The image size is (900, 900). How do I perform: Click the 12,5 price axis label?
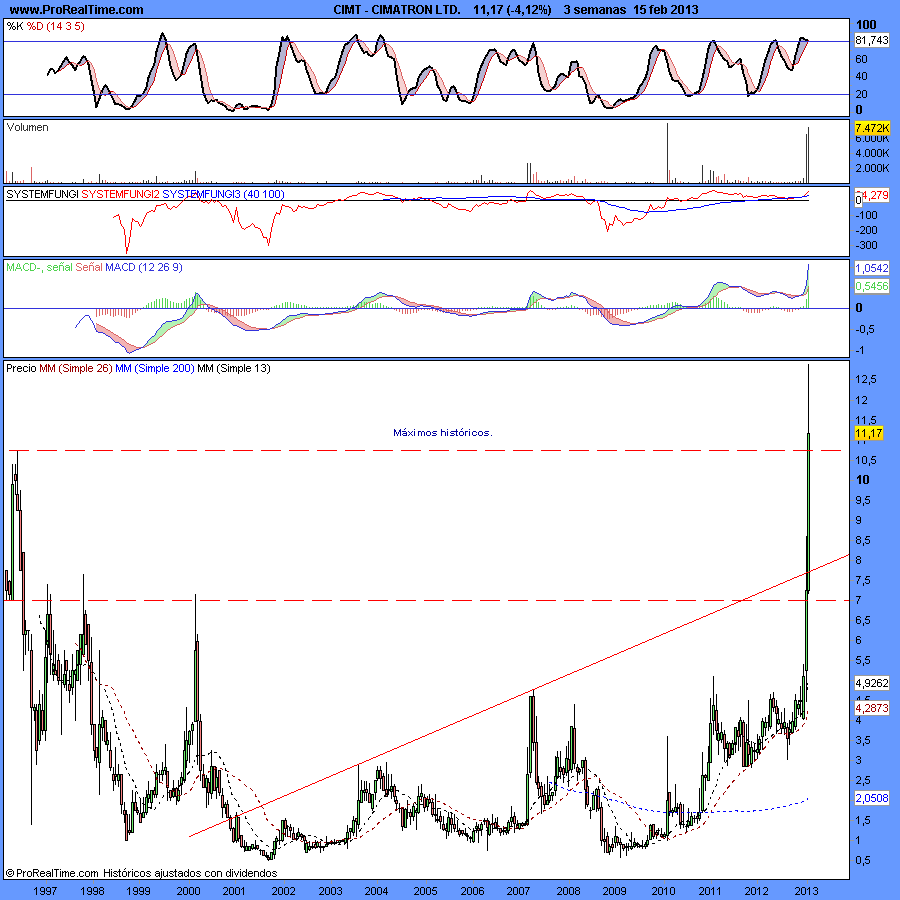coord(866,379)
